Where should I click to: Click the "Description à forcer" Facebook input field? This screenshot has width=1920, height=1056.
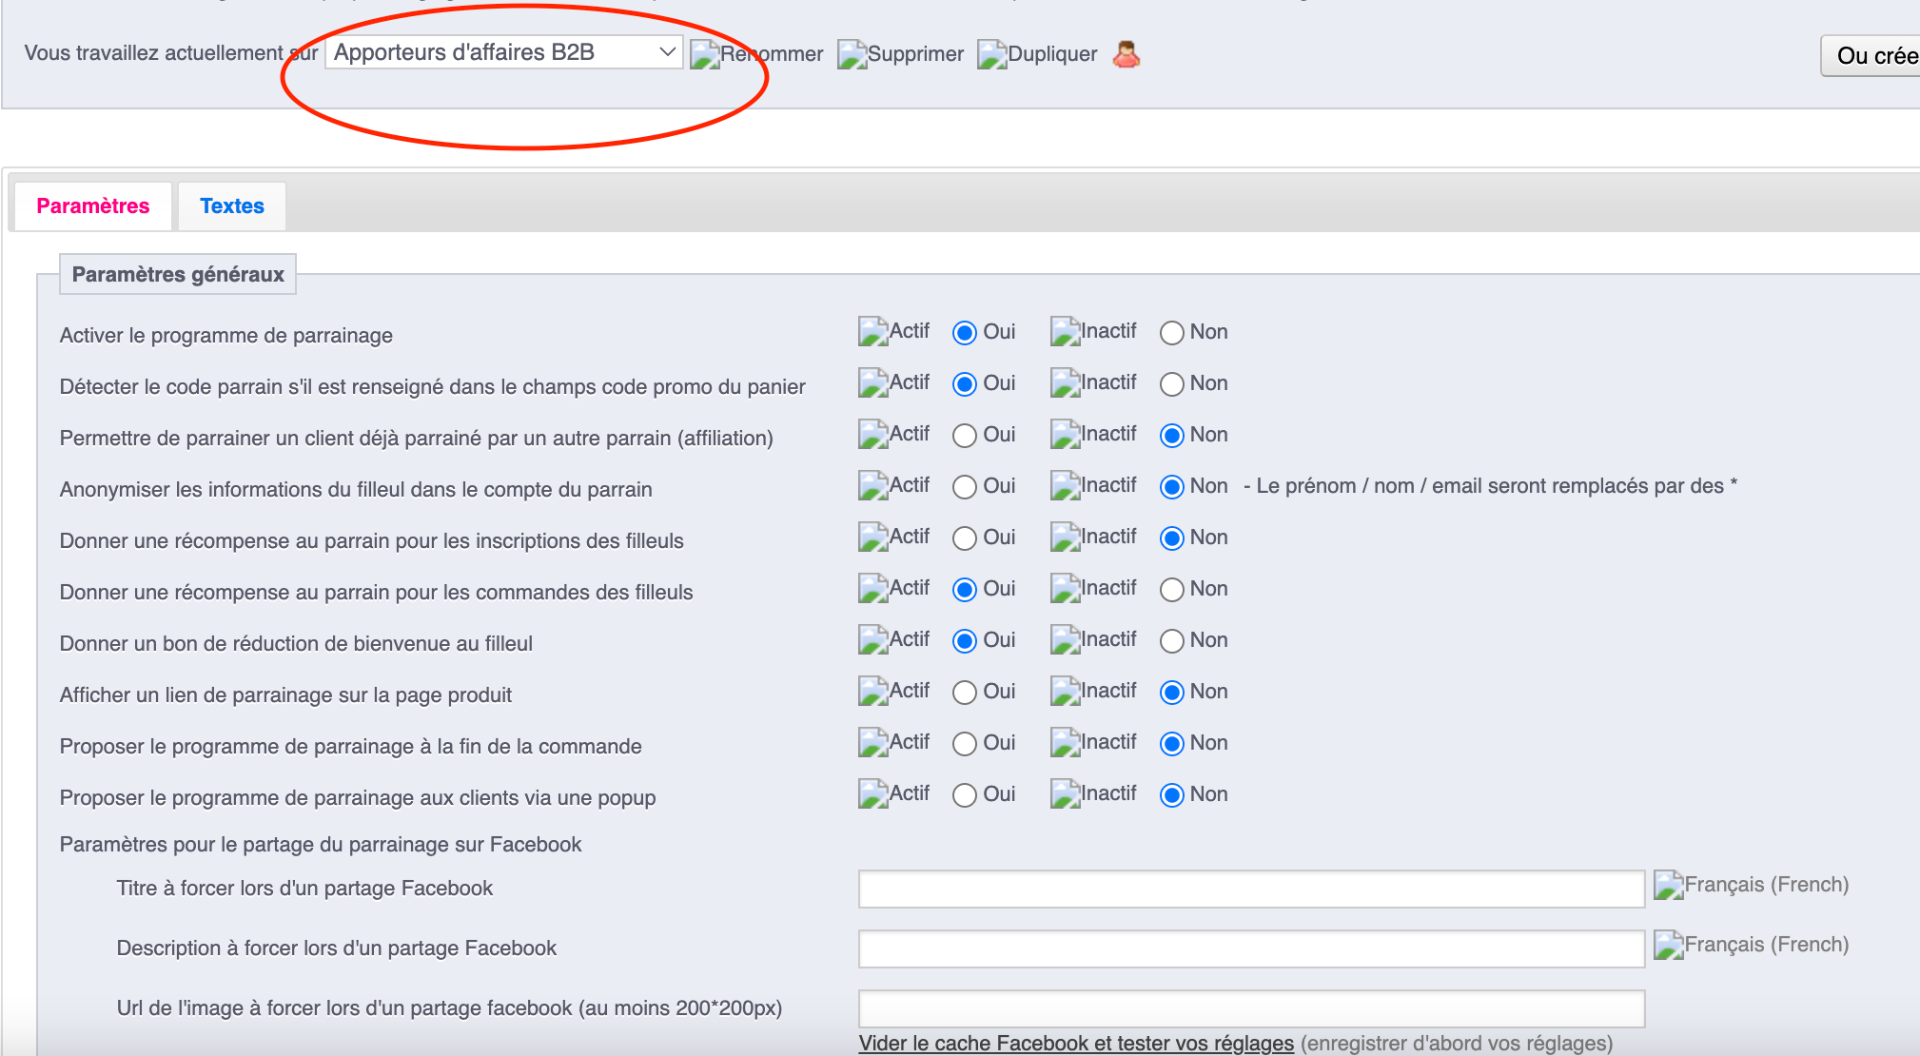1251,949
